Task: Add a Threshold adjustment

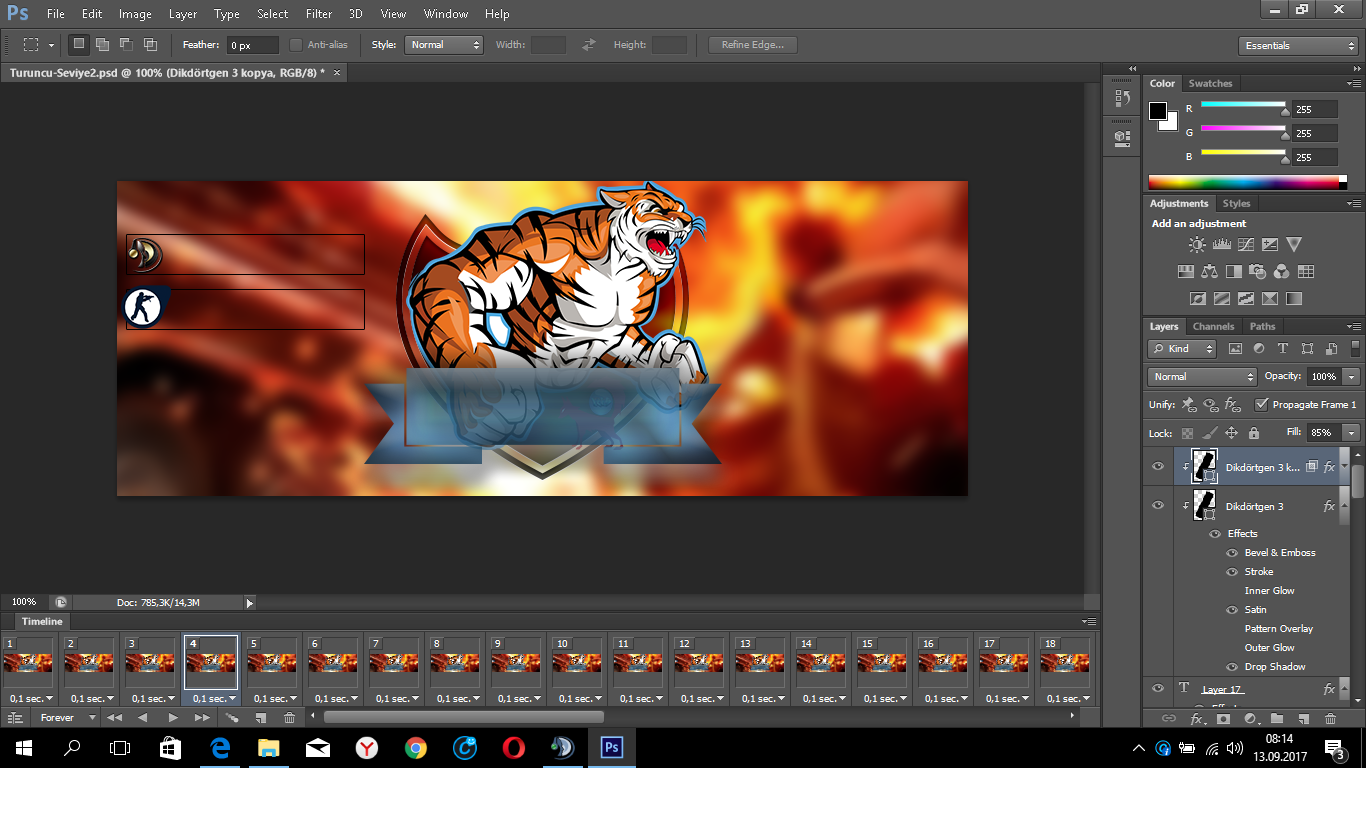Action: point(1246,298)
